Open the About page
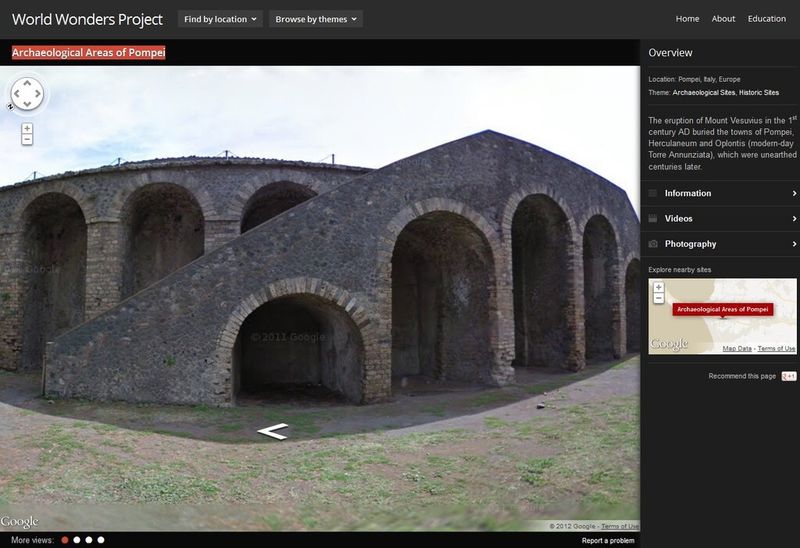 tap(723, 19)
